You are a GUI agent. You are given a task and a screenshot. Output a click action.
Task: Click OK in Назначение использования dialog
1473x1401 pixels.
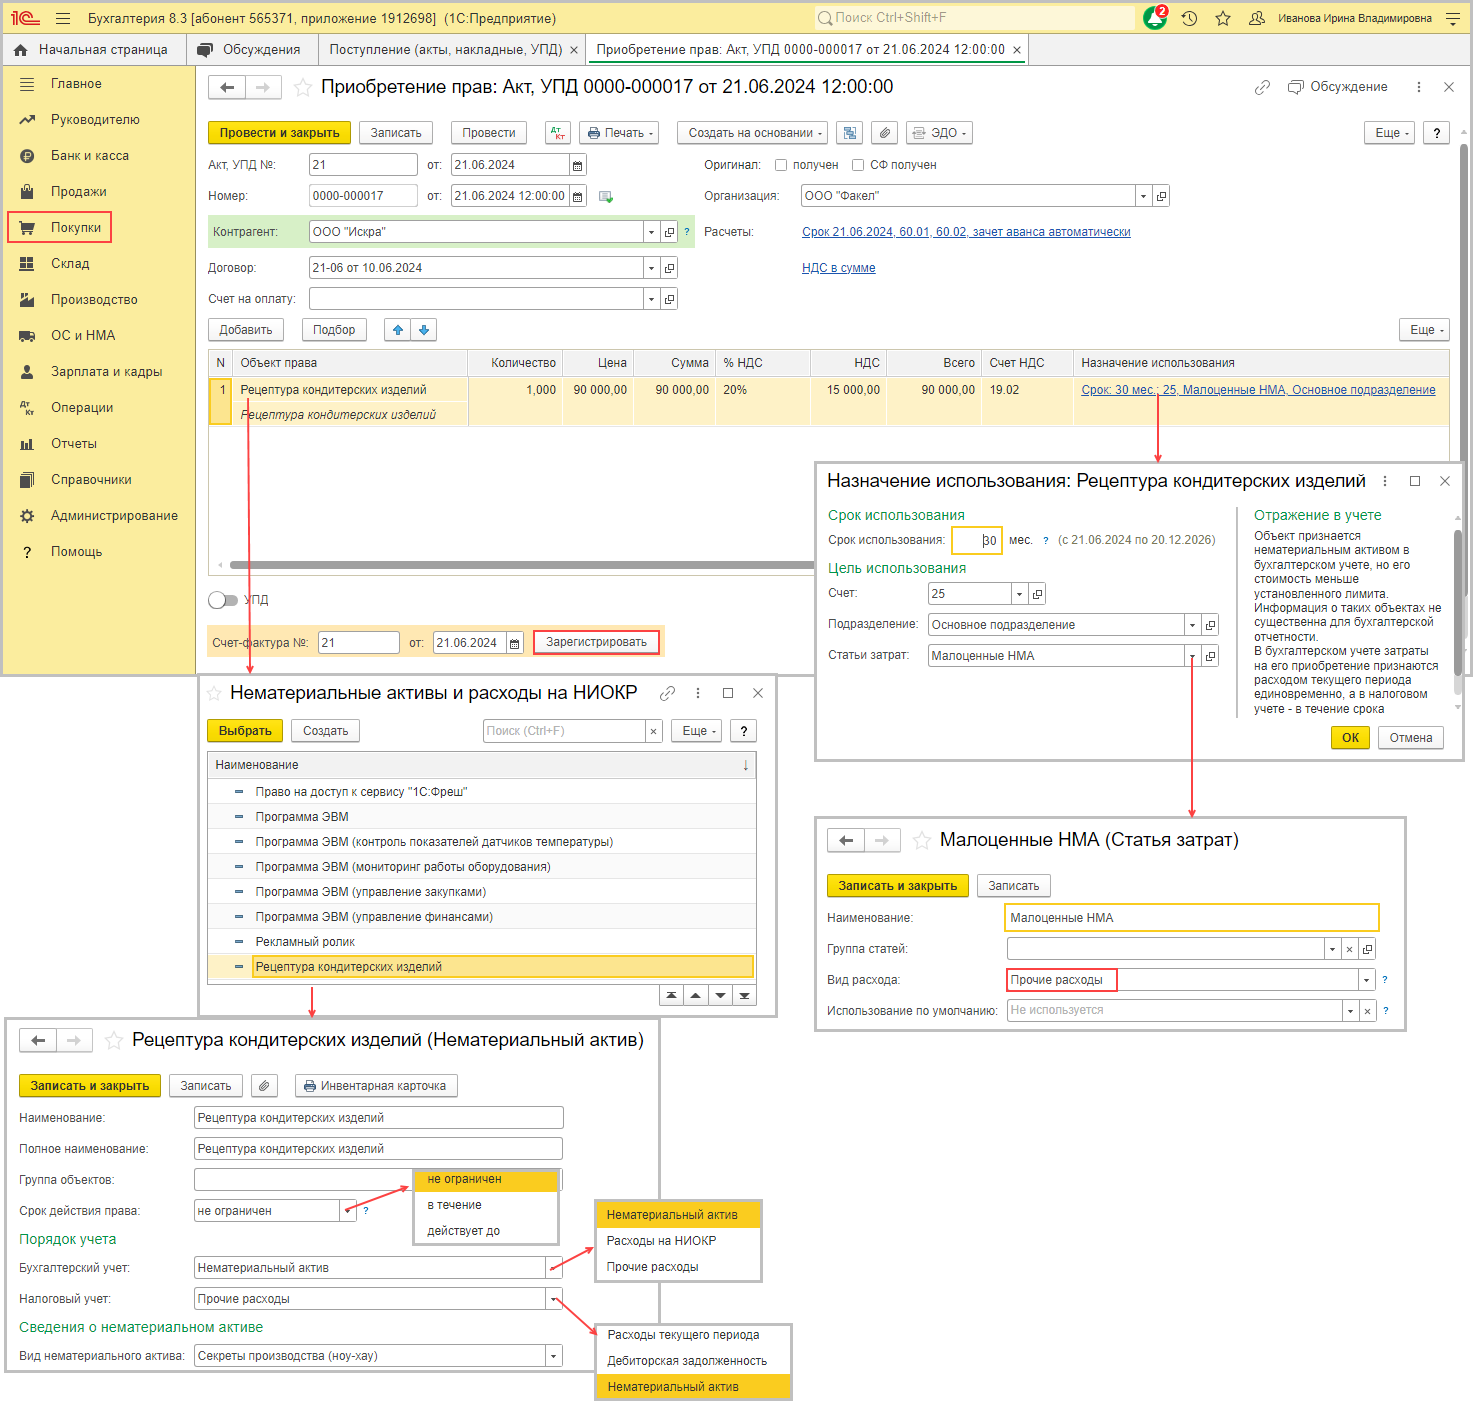coord(1350,738)
